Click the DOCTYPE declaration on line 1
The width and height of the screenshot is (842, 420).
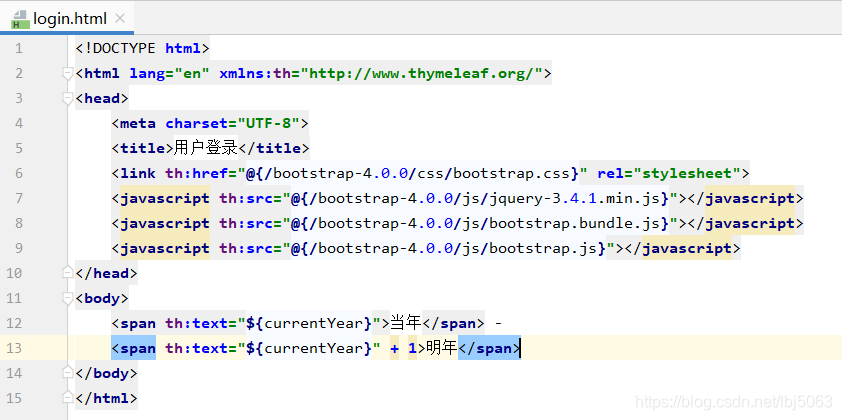142,48
